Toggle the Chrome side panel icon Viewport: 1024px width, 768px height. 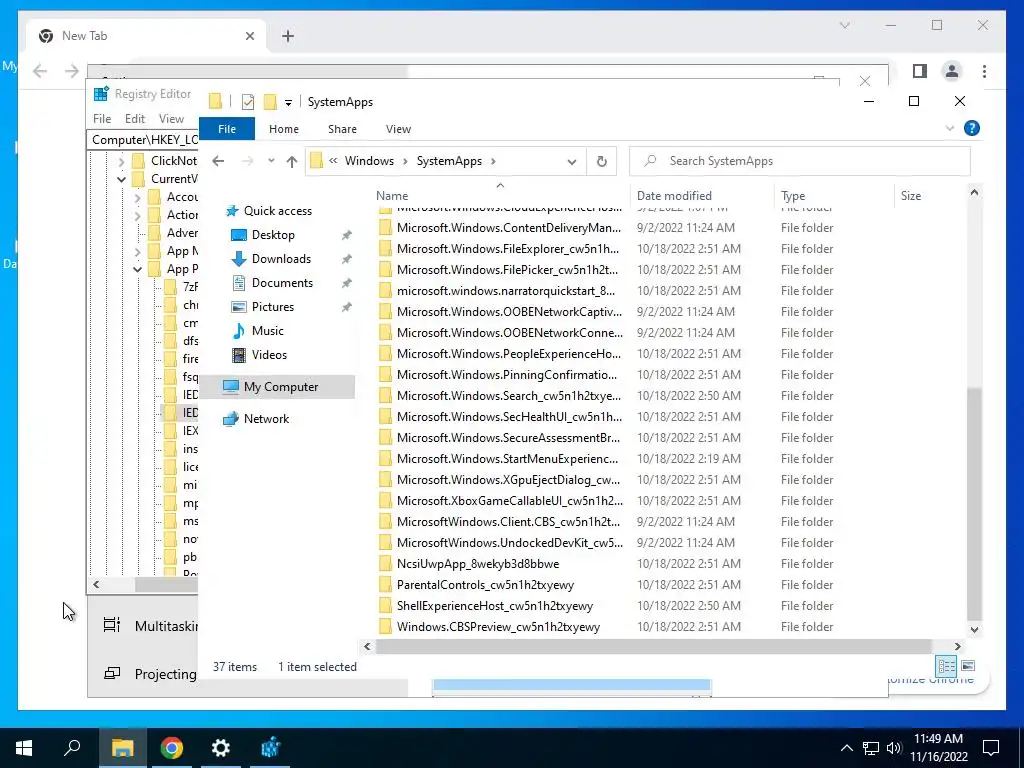pos(920,71)
